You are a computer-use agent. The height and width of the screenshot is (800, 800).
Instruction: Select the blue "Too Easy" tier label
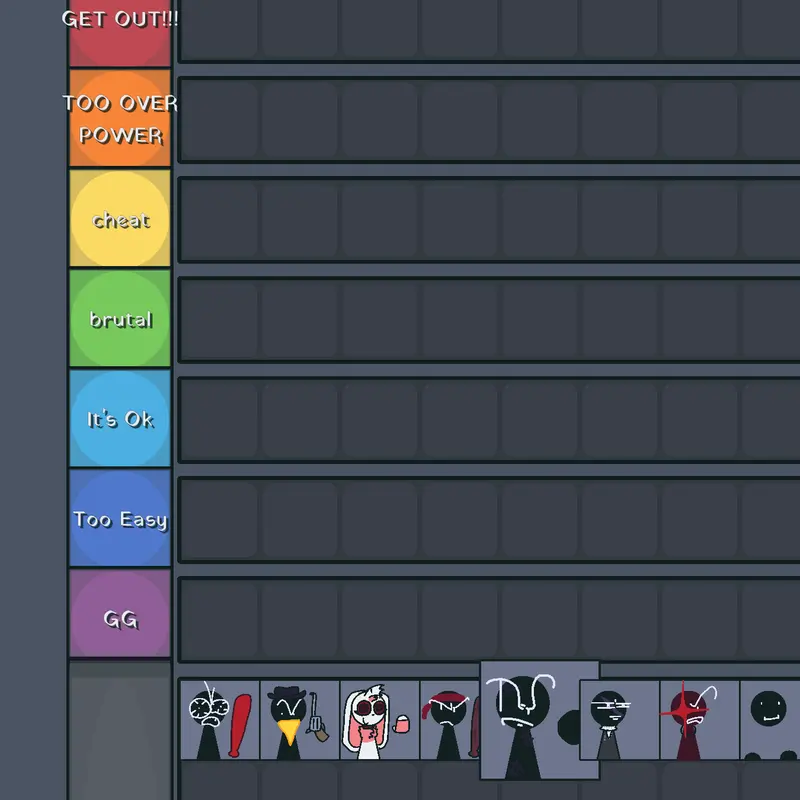pos(120,518)
